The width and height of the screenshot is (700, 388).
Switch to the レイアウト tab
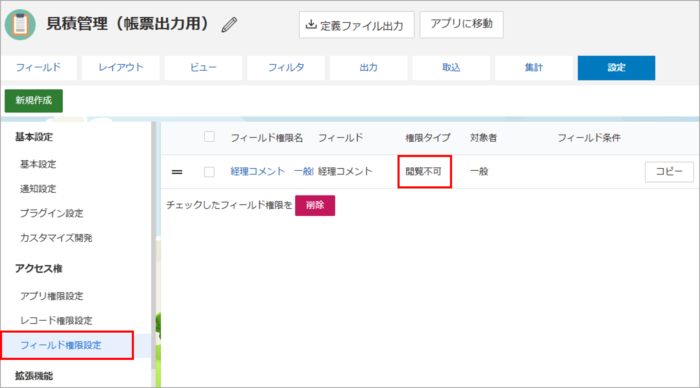(x=121, y=68)
